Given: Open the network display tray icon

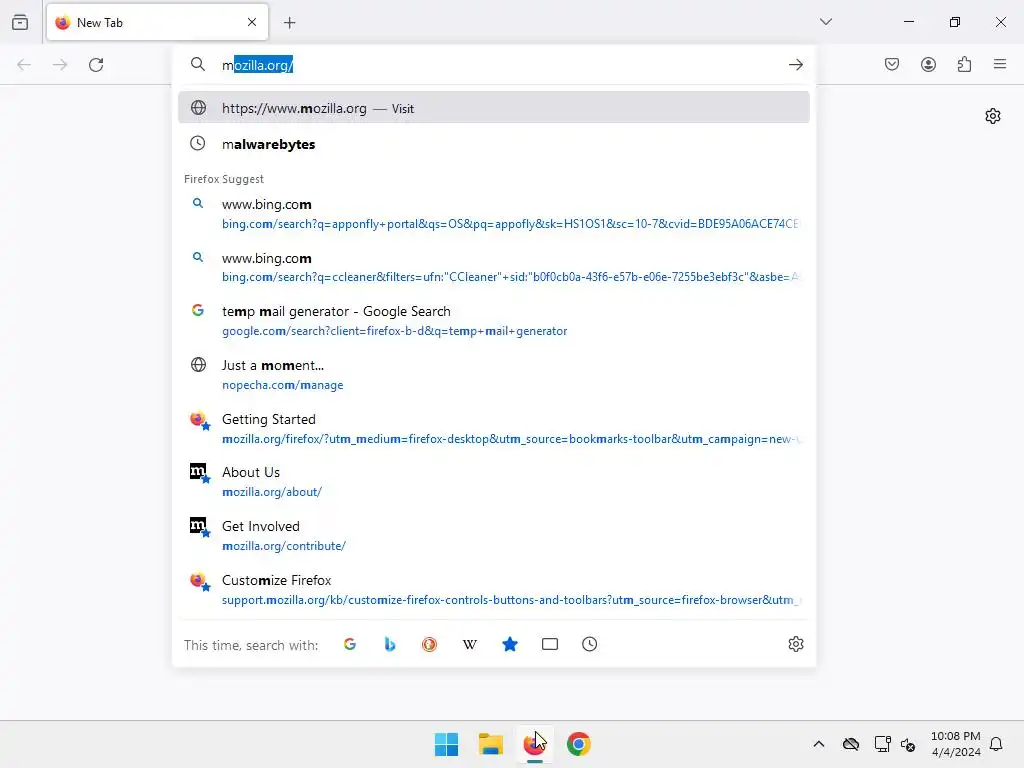Looking at the screenshot, I should click(882, 744).
